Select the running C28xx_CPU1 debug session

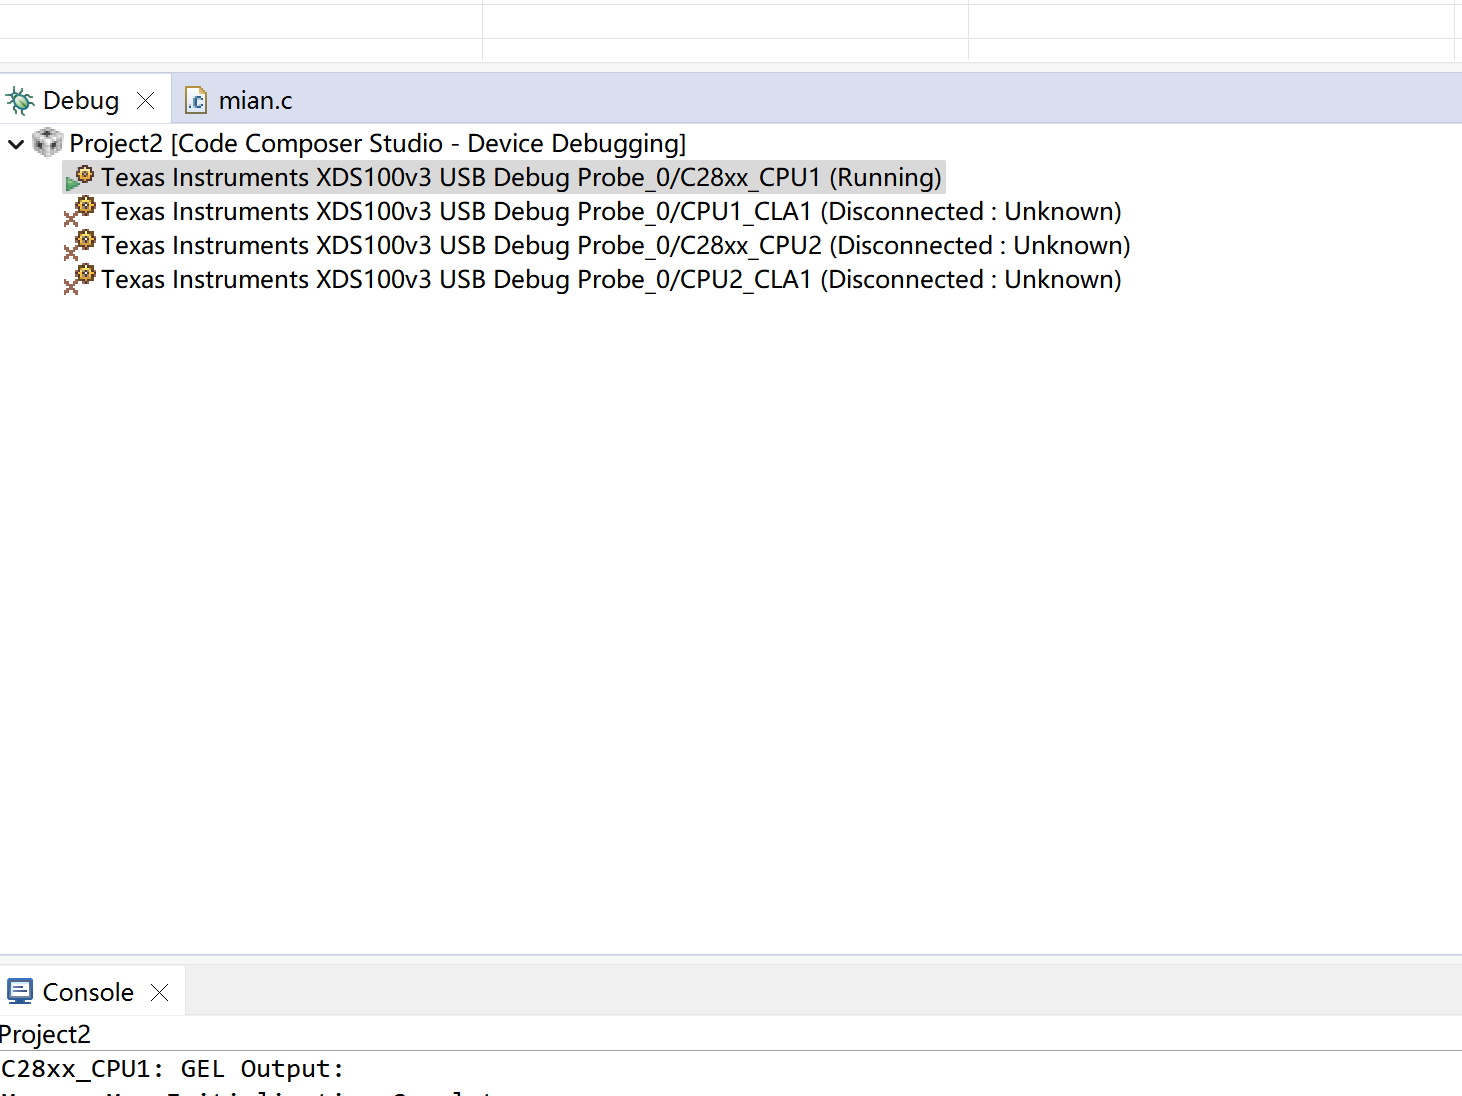click(500, 177)
